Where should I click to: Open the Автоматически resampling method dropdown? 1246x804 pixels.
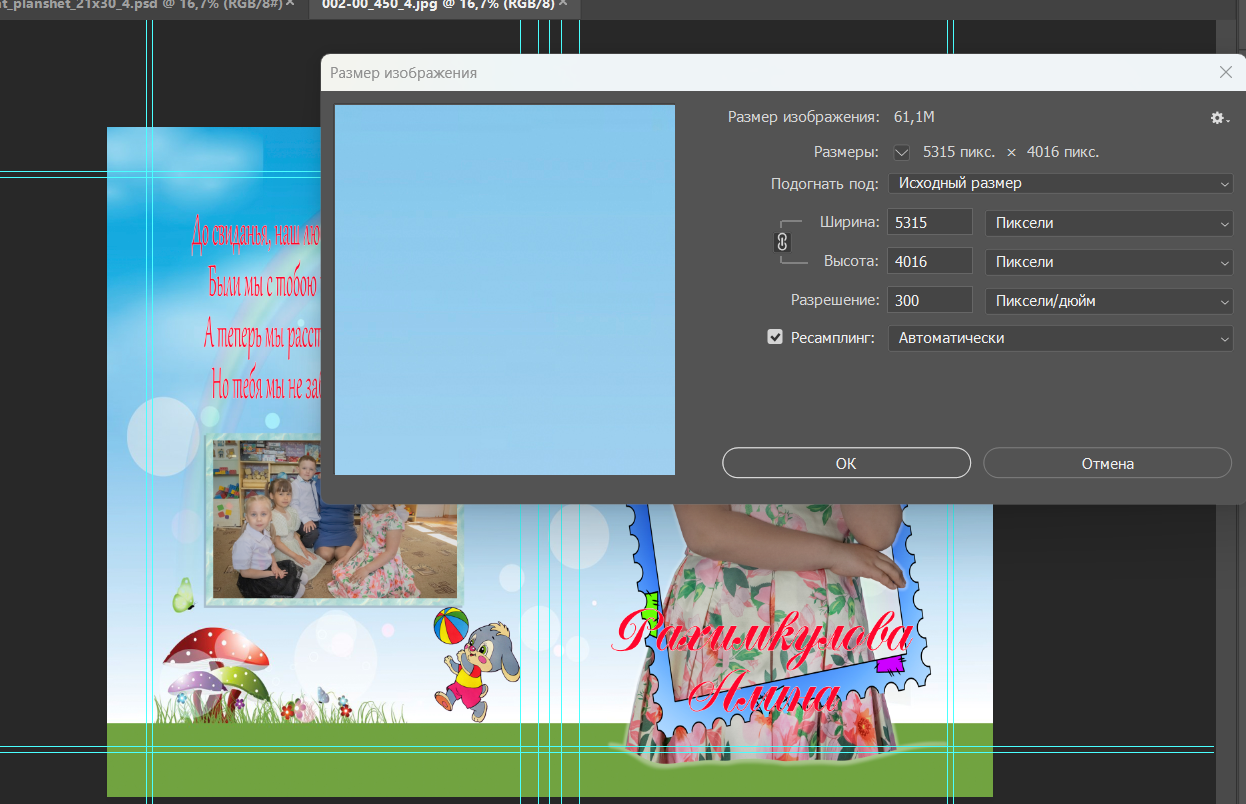pyautogui.click(x=1060, y=339)
